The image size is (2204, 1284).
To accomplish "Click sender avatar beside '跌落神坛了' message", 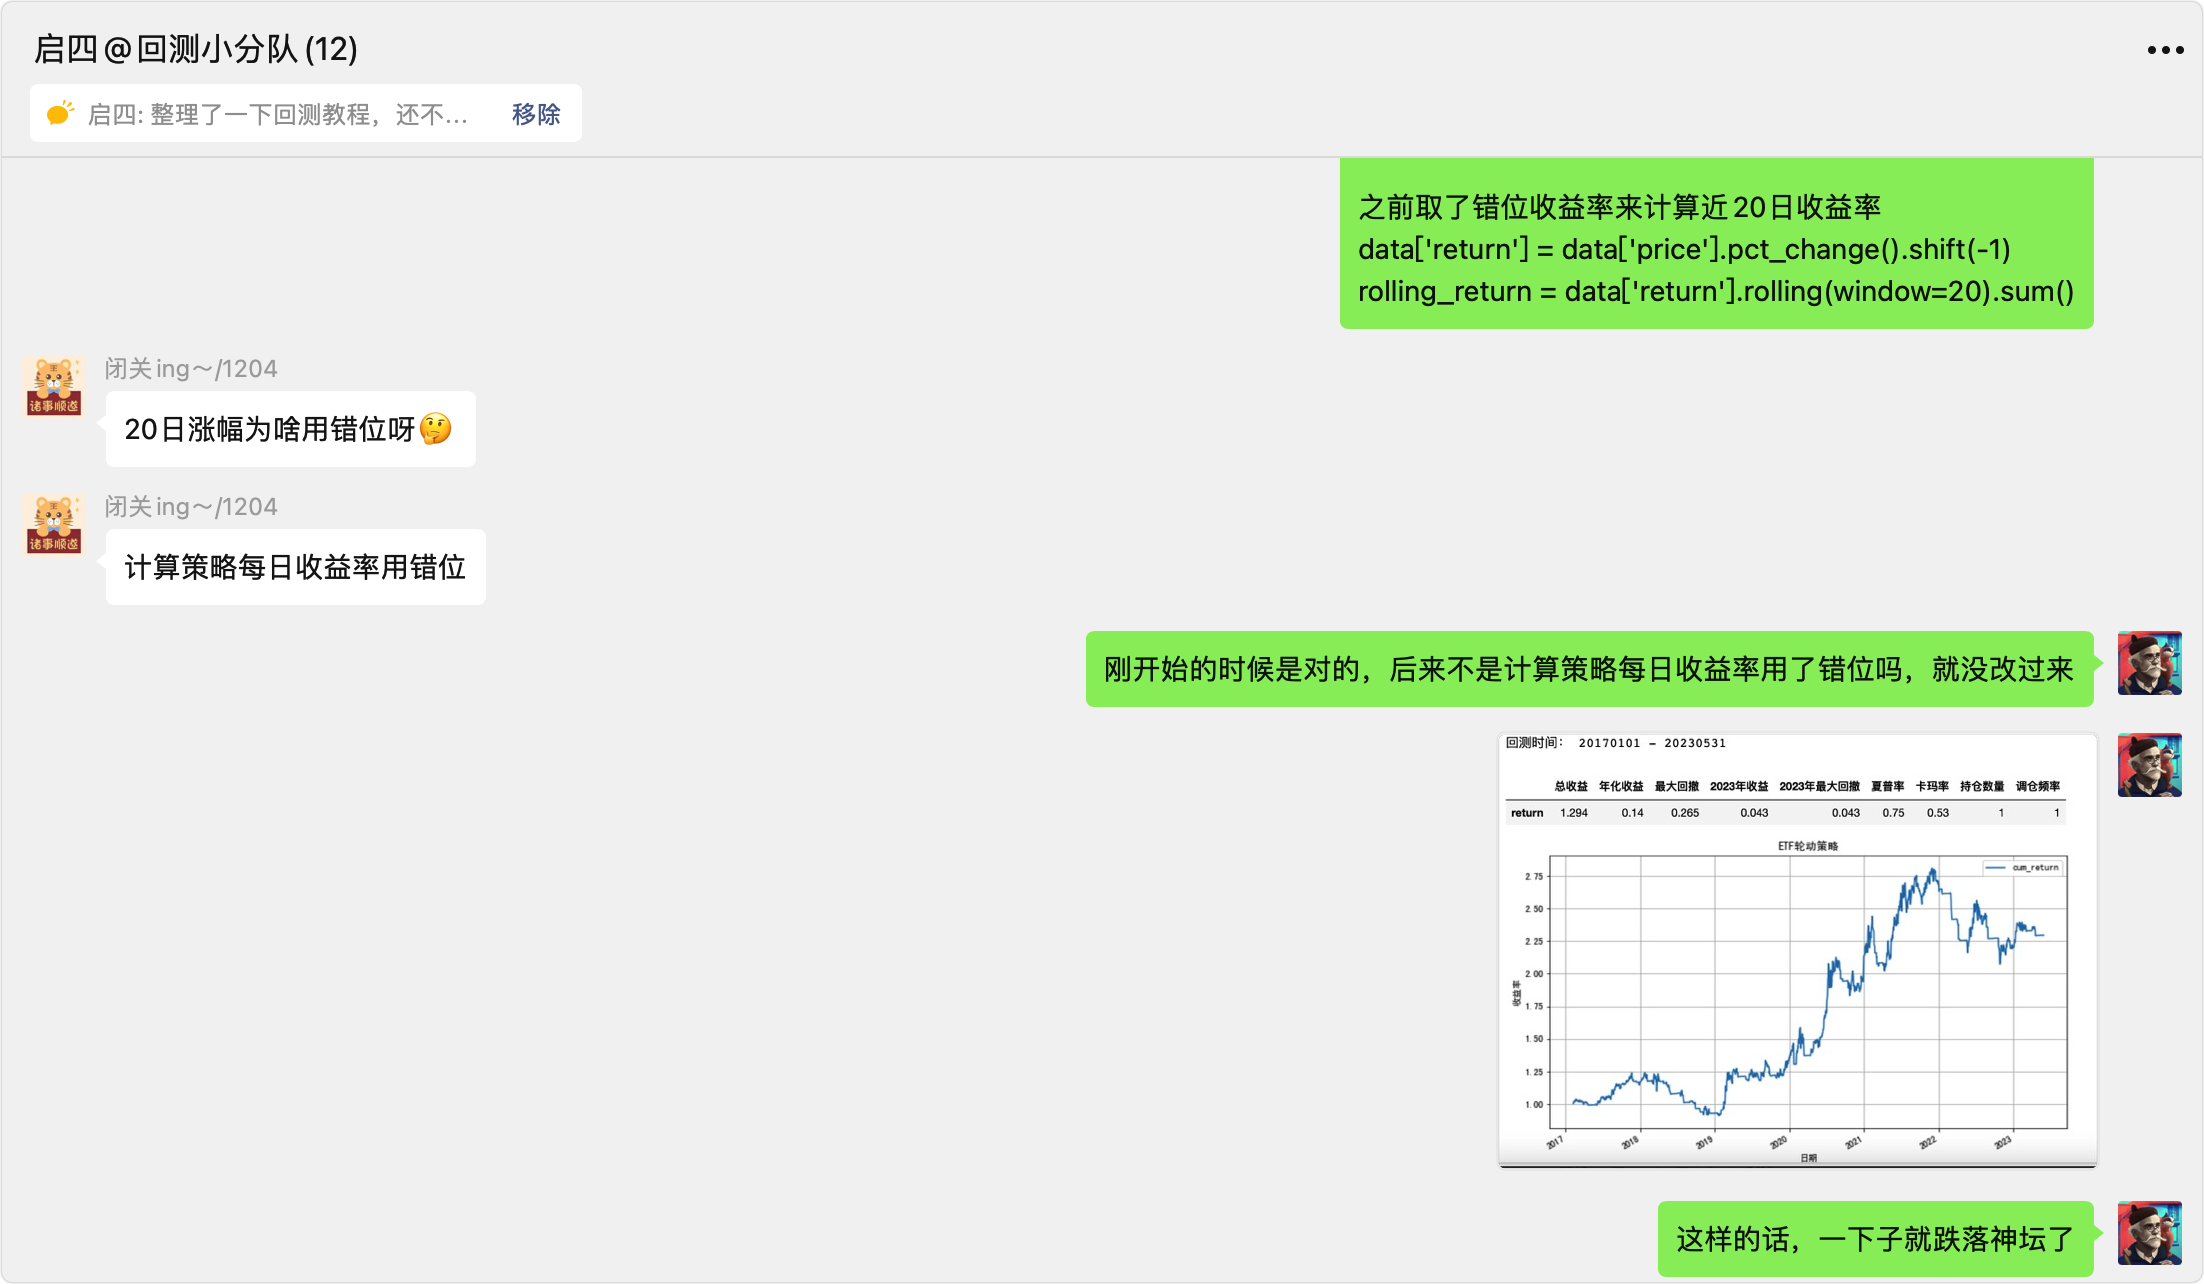I will pos(2149,1233).
